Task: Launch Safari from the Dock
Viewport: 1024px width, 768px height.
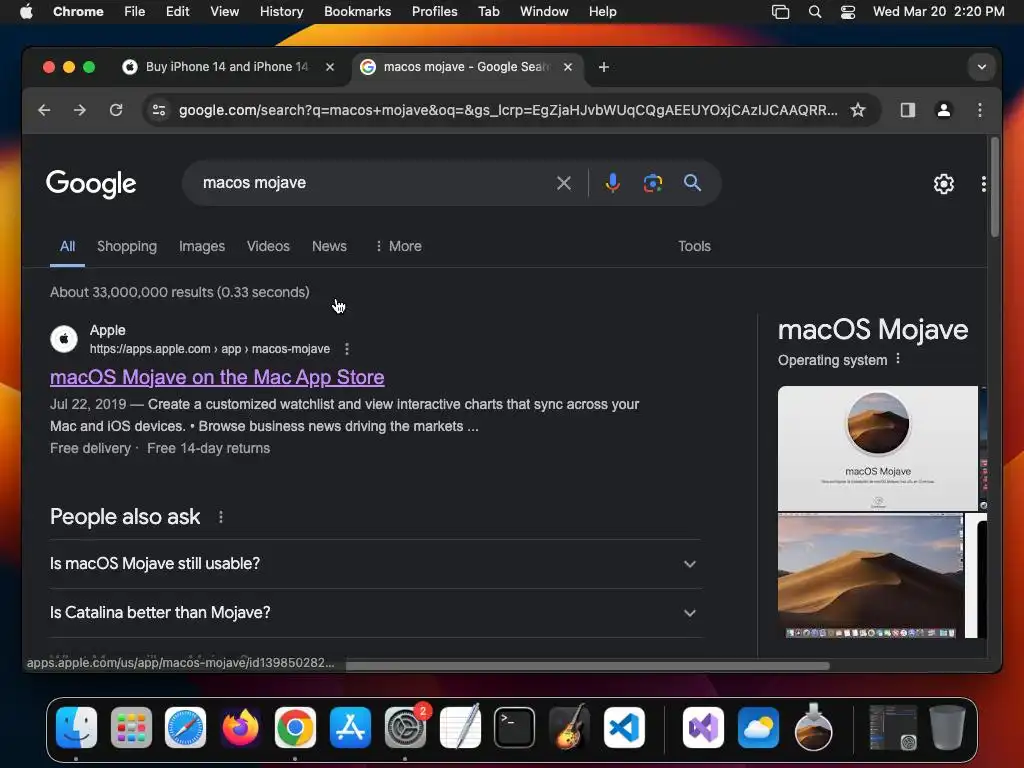Action: [185, 728]
